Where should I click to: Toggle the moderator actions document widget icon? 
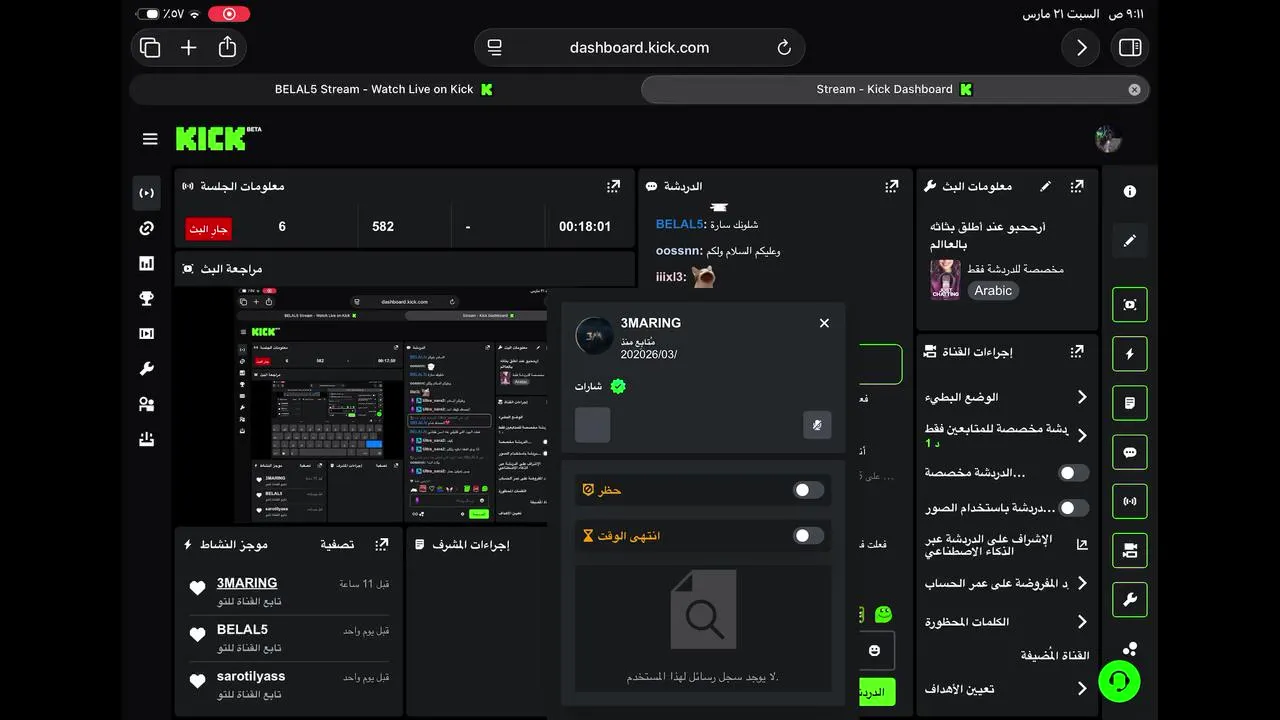(x=1130, y=403)
